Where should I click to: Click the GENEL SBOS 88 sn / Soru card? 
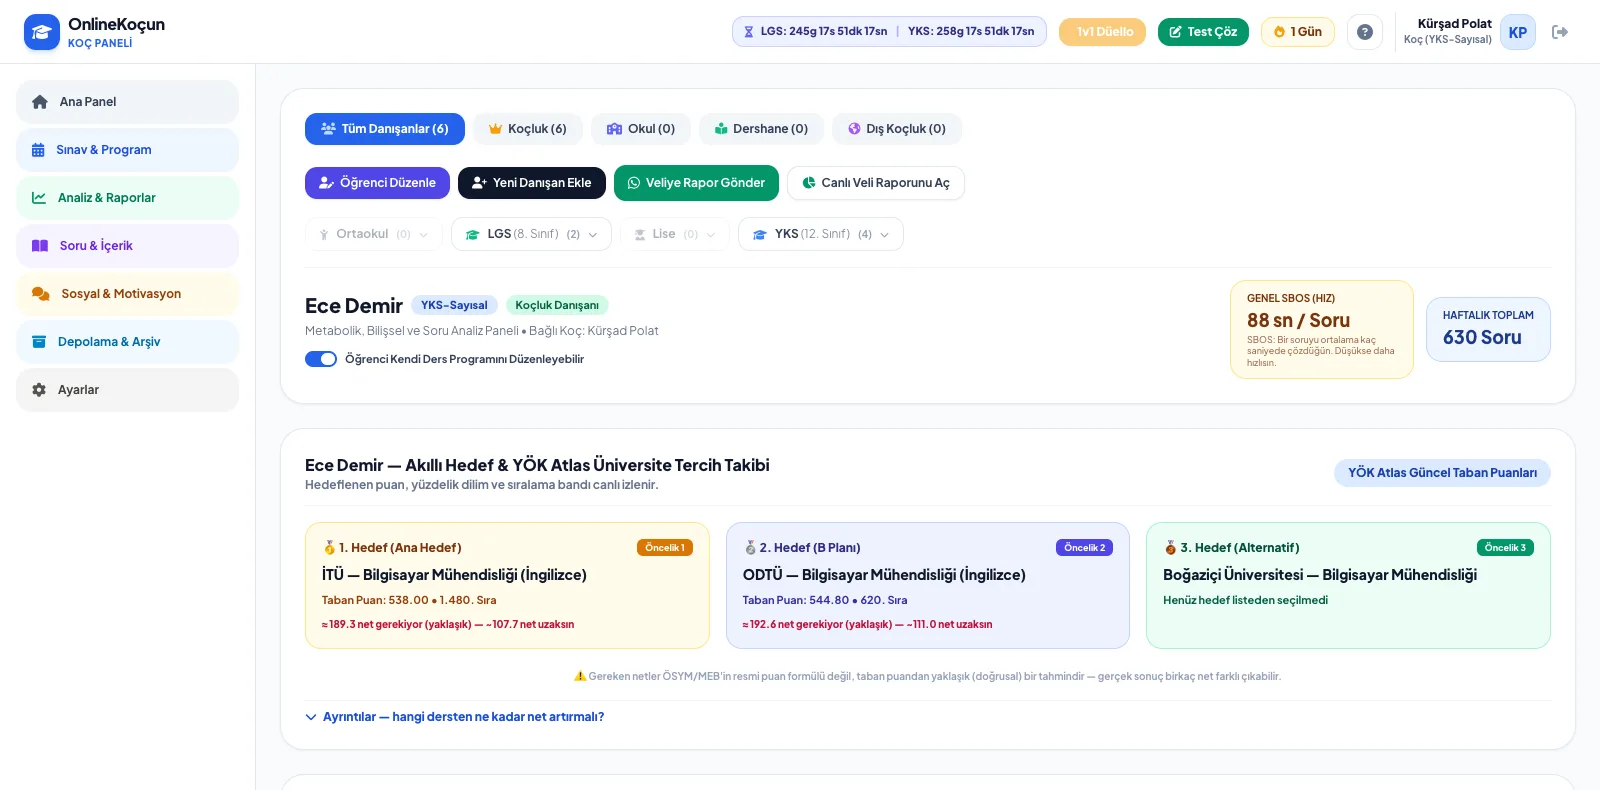pos(1322,330)
